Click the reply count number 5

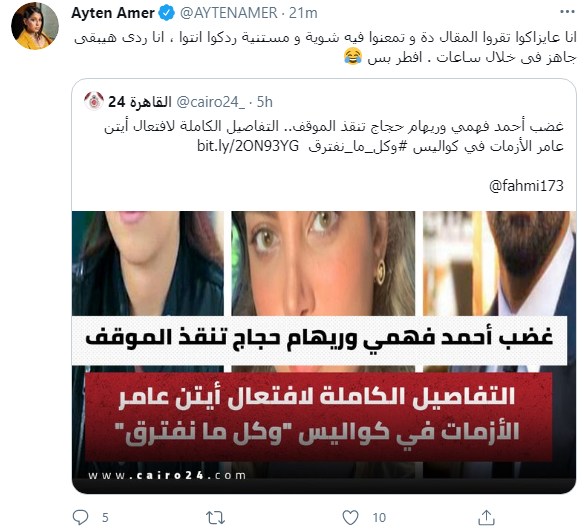click(105, 518)
